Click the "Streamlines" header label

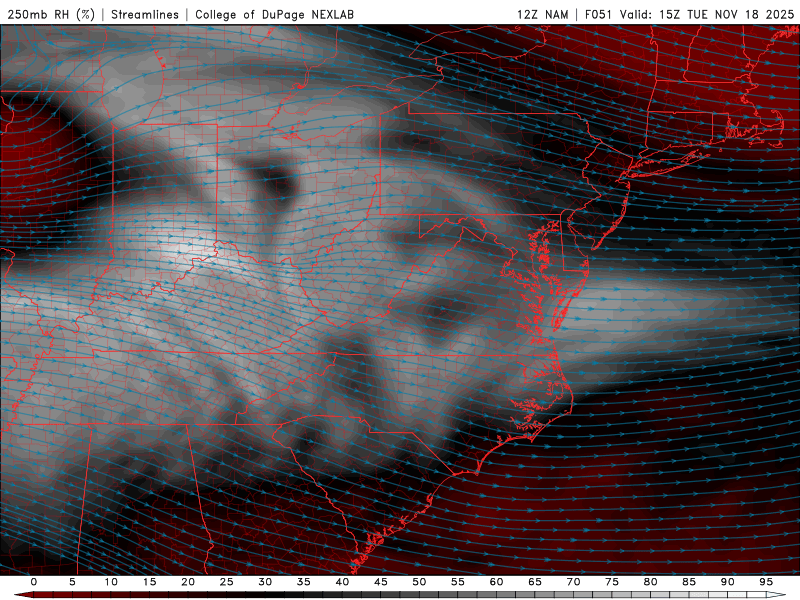[145, 14]
